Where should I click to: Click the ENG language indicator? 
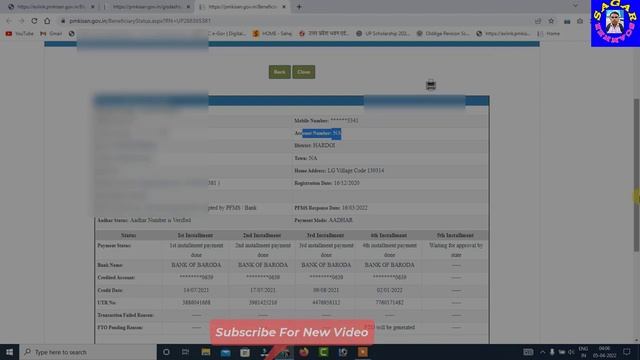pos(583,352)
